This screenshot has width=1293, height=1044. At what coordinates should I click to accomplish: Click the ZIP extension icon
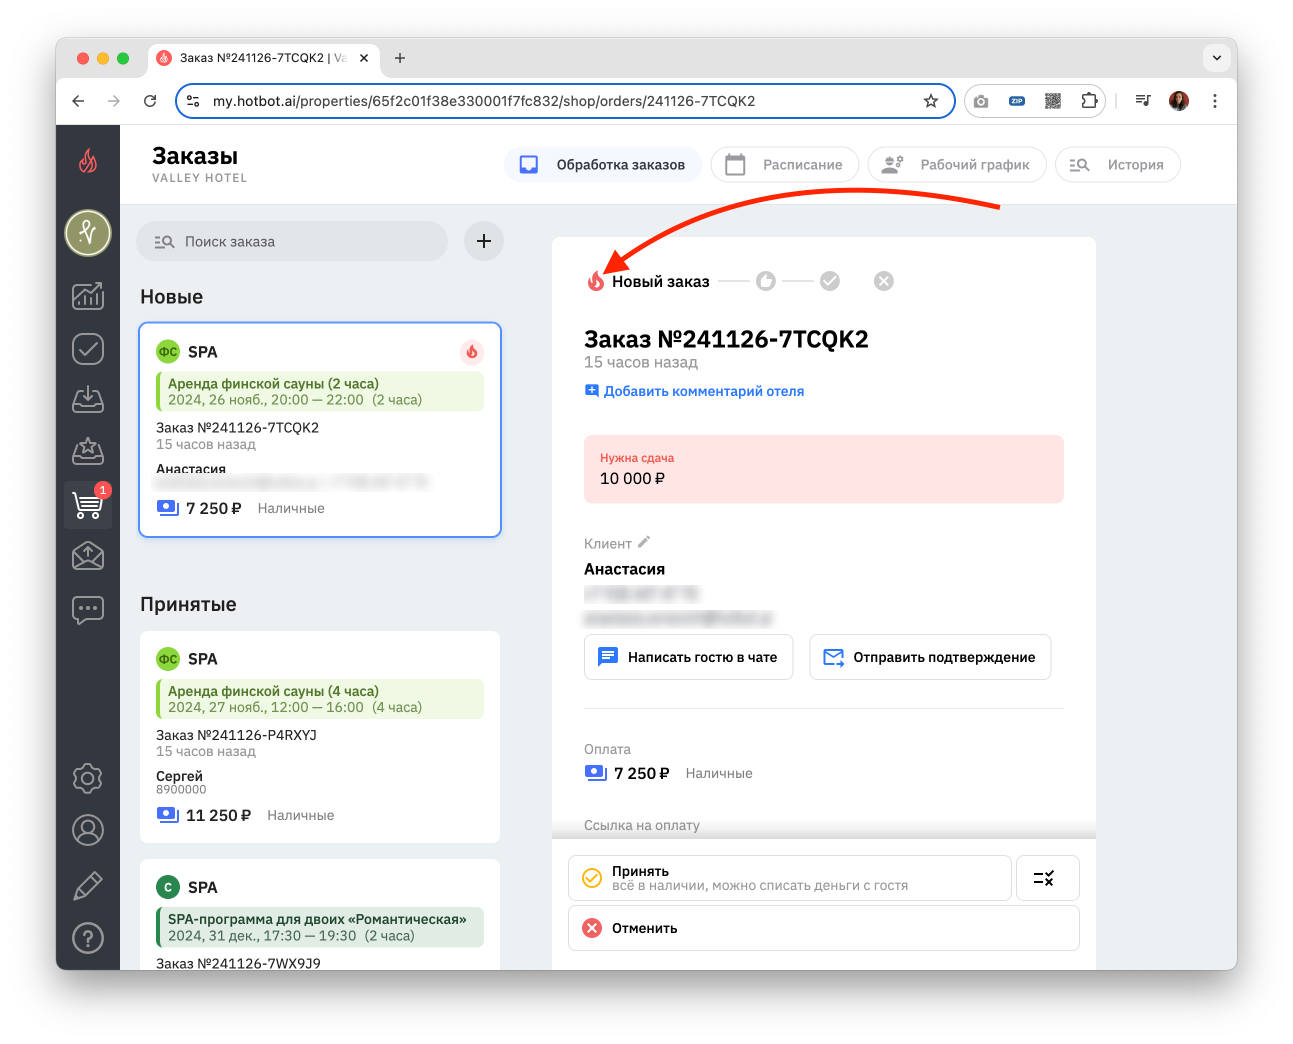click(1017, 101)
